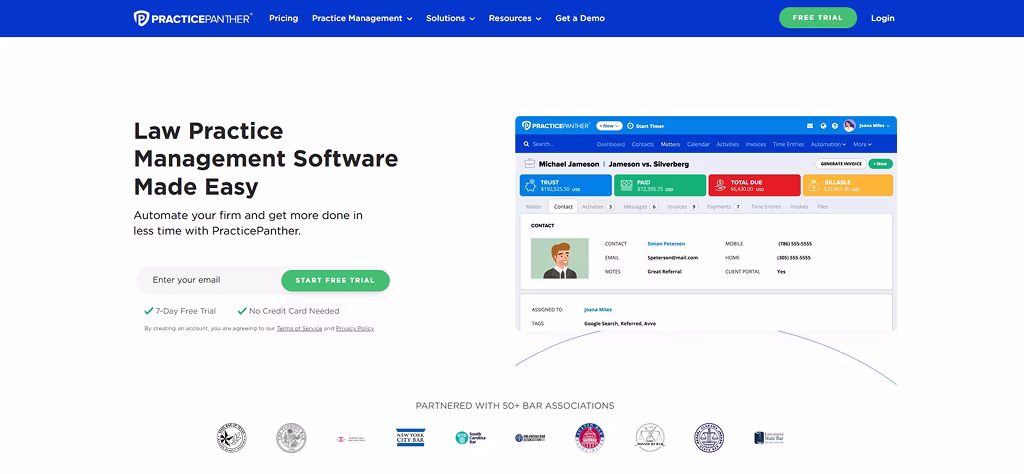Image resolution: width=1024 pixels, height=474 pixels.
Task: Click the Start Timer clock icon
Action: pyautogui.click(x=630, y=126)
